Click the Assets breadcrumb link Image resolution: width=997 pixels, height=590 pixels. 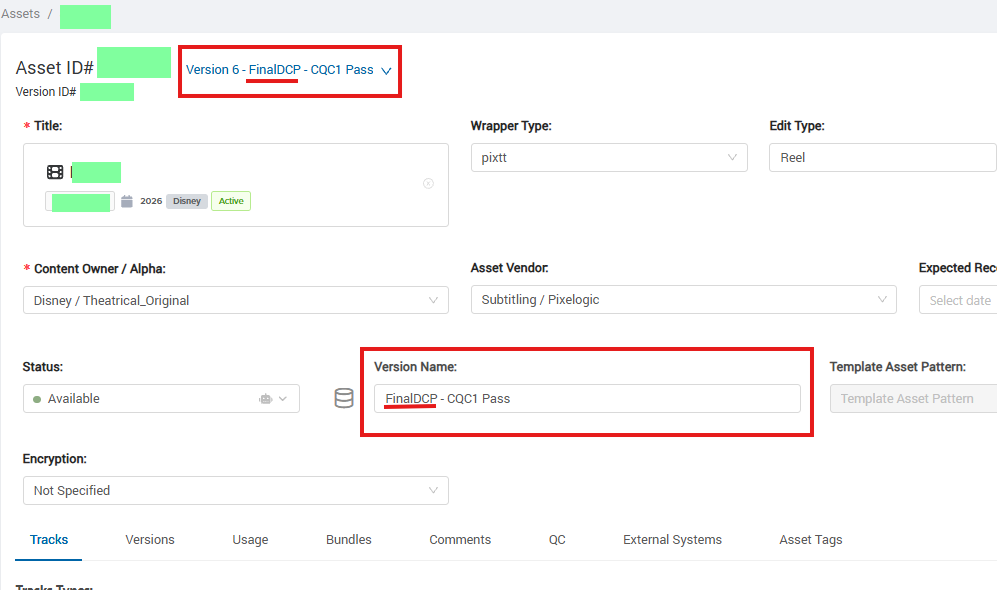(x=20, y=14)
